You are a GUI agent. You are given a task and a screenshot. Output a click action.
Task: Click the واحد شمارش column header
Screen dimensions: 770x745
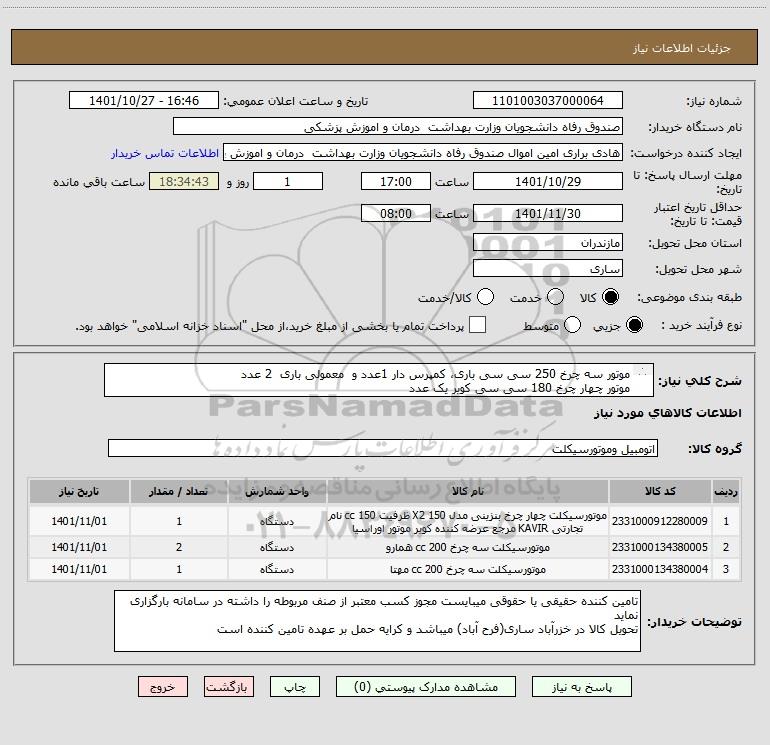277,492
